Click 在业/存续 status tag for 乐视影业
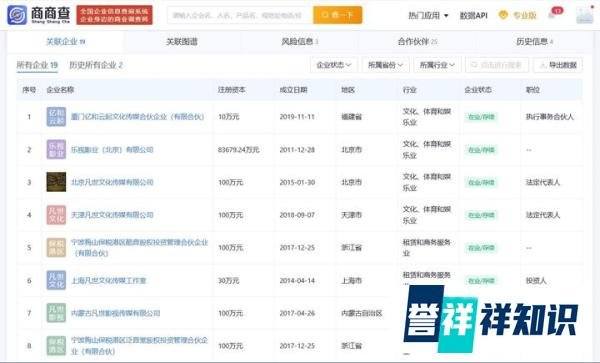Viewport: 600px width, 363px height. 481,150
